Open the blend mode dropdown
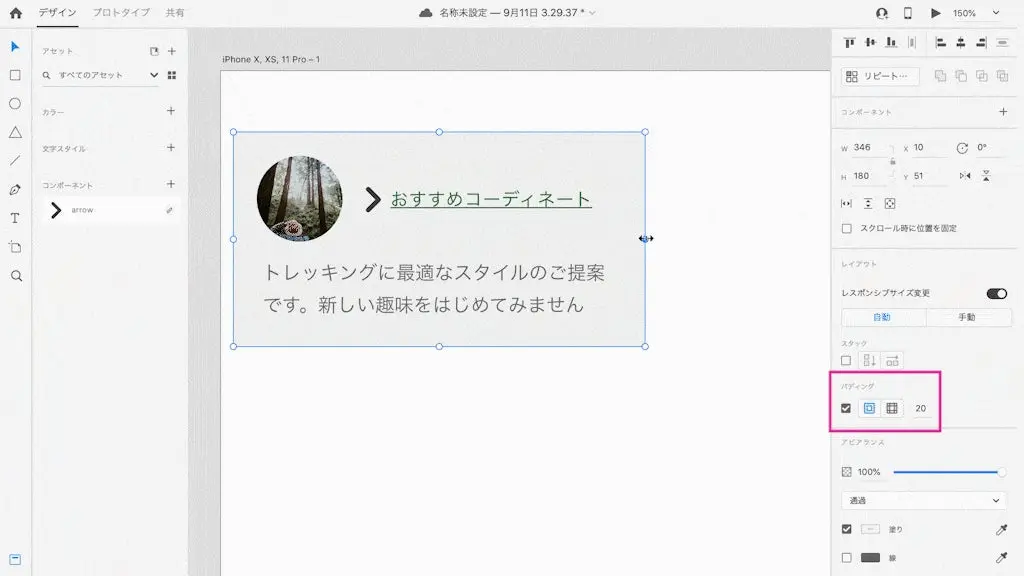The image size is (1024, 576). (923, 500)
